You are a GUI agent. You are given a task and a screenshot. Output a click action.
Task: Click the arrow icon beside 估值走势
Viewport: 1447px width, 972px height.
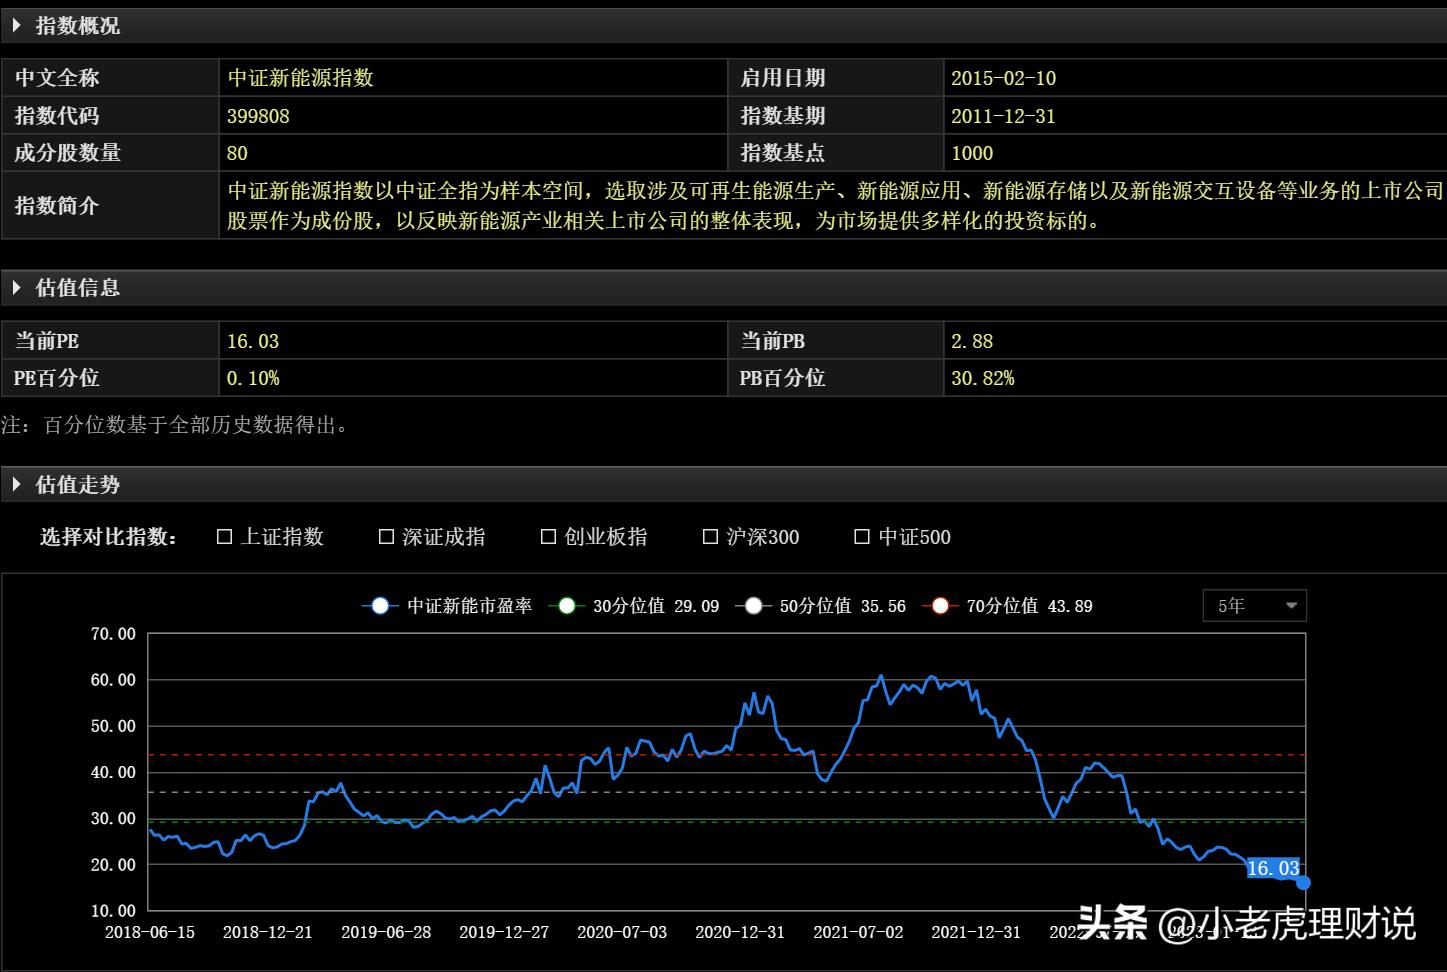pos(17,484)
